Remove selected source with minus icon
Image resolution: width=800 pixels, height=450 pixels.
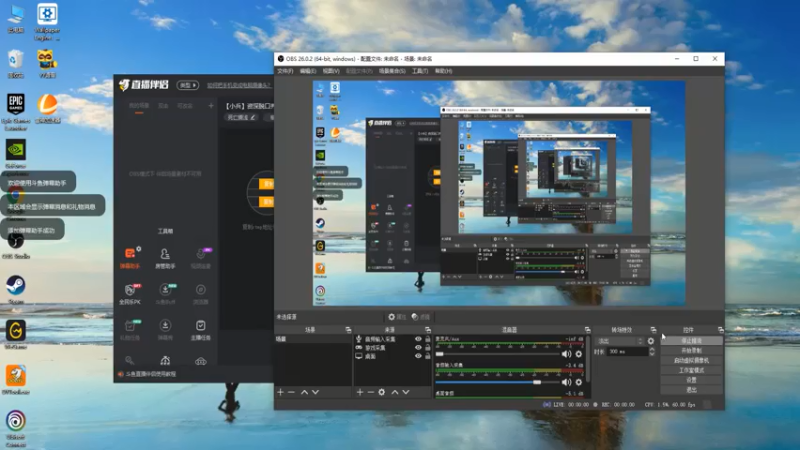[x=370, y=392]
